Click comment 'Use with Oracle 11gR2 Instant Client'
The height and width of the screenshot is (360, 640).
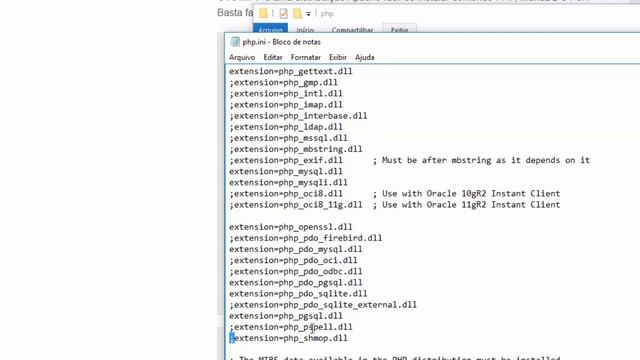pos(471,205)
